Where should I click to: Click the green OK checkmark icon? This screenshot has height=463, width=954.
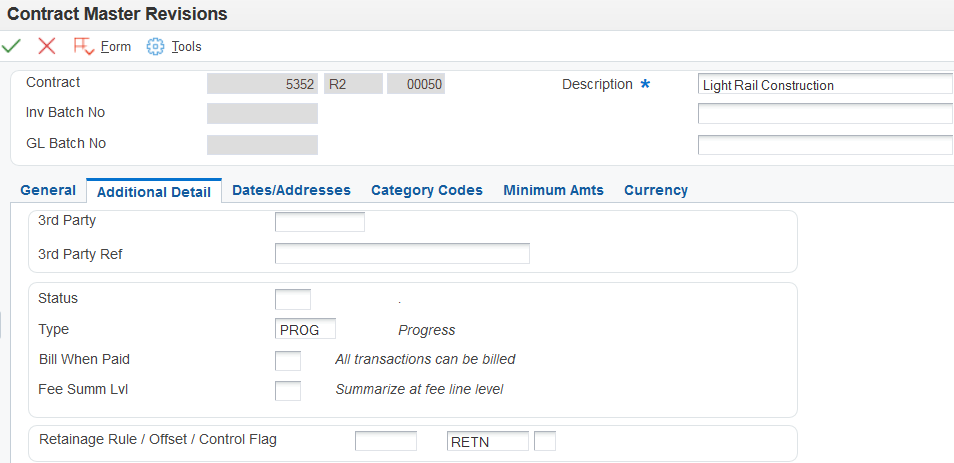12,46
